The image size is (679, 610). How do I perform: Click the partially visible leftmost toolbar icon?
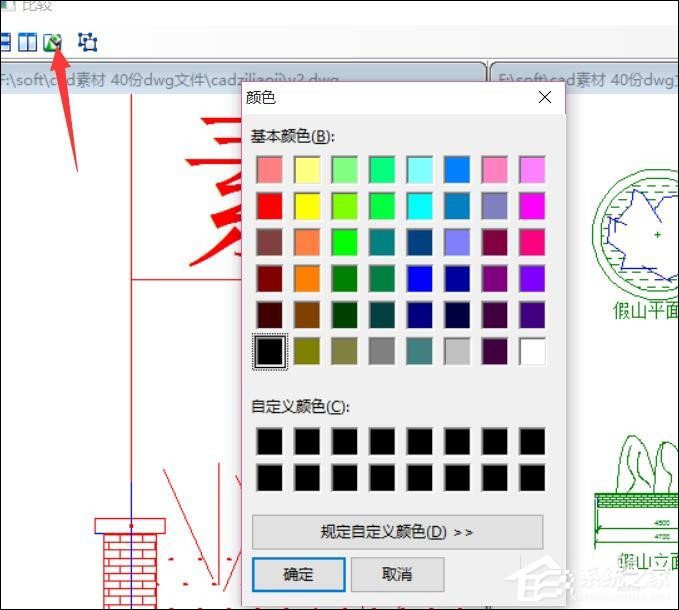[x=5, y=42]
